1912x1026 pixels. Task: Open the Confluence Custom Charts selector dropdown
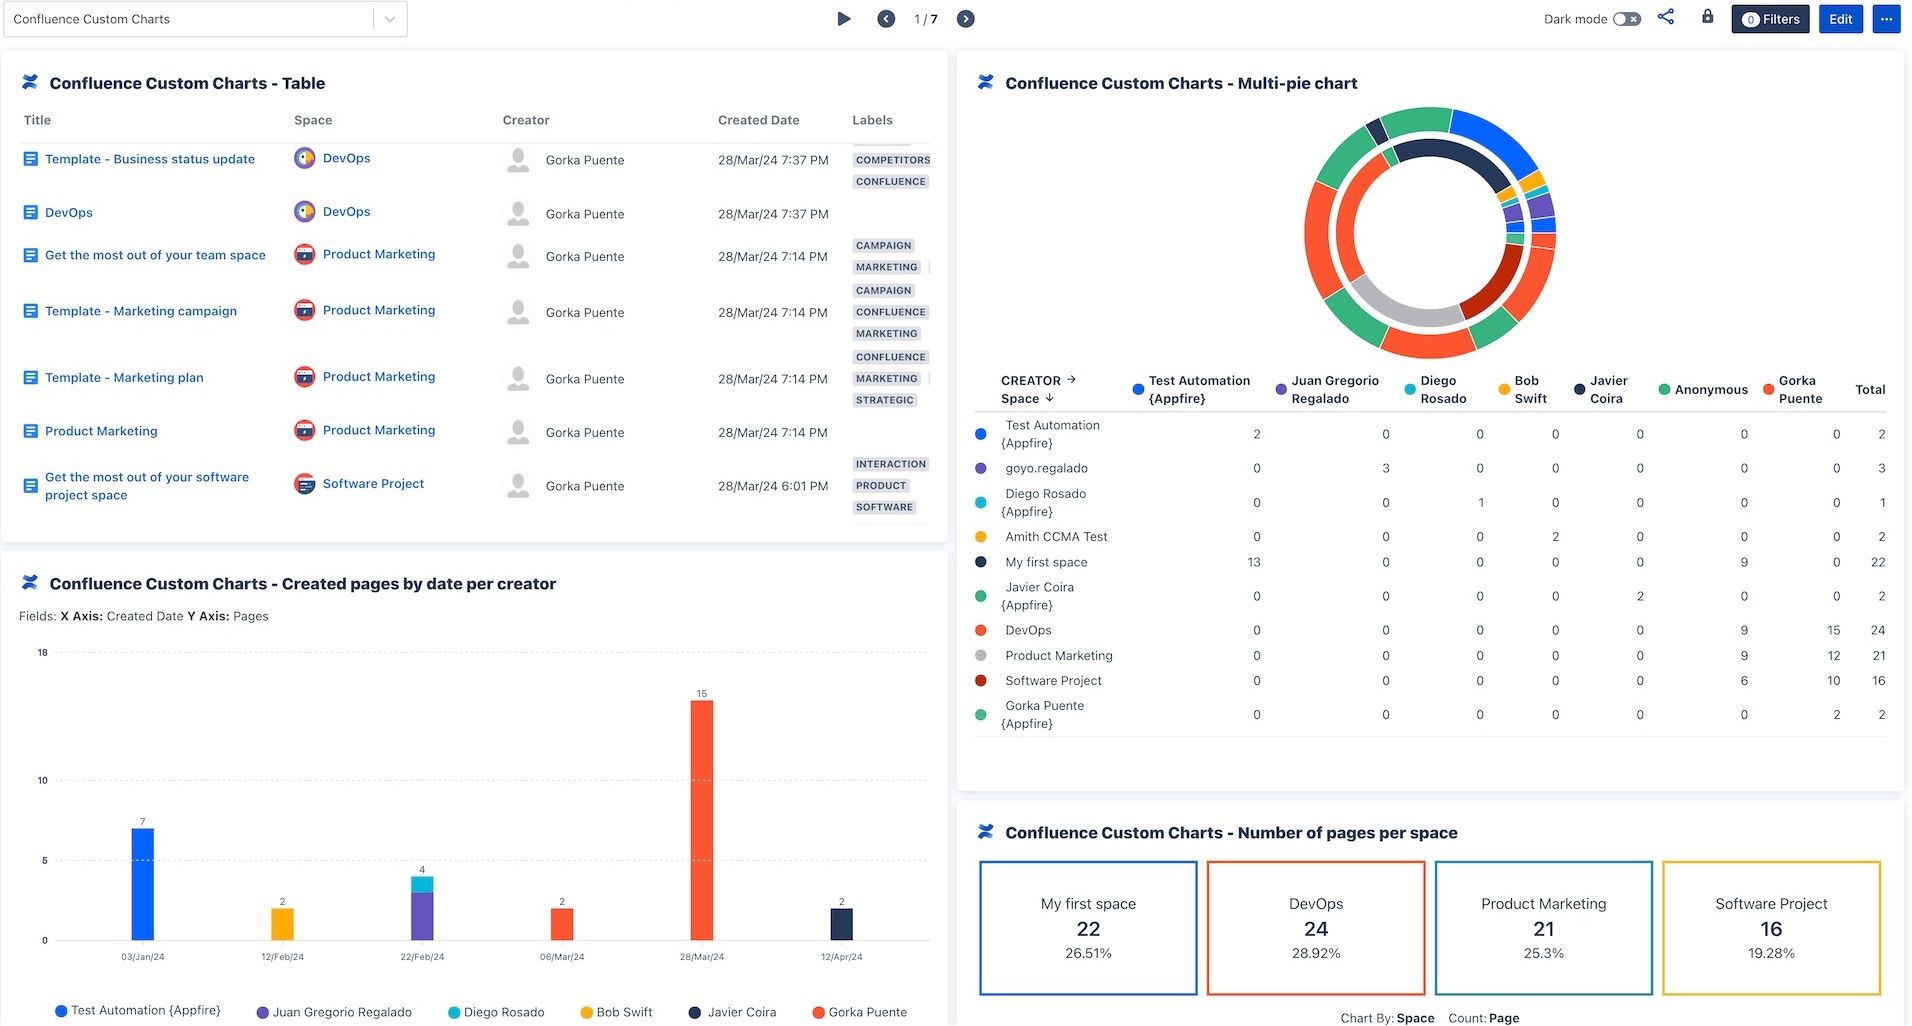coord(388,18)
